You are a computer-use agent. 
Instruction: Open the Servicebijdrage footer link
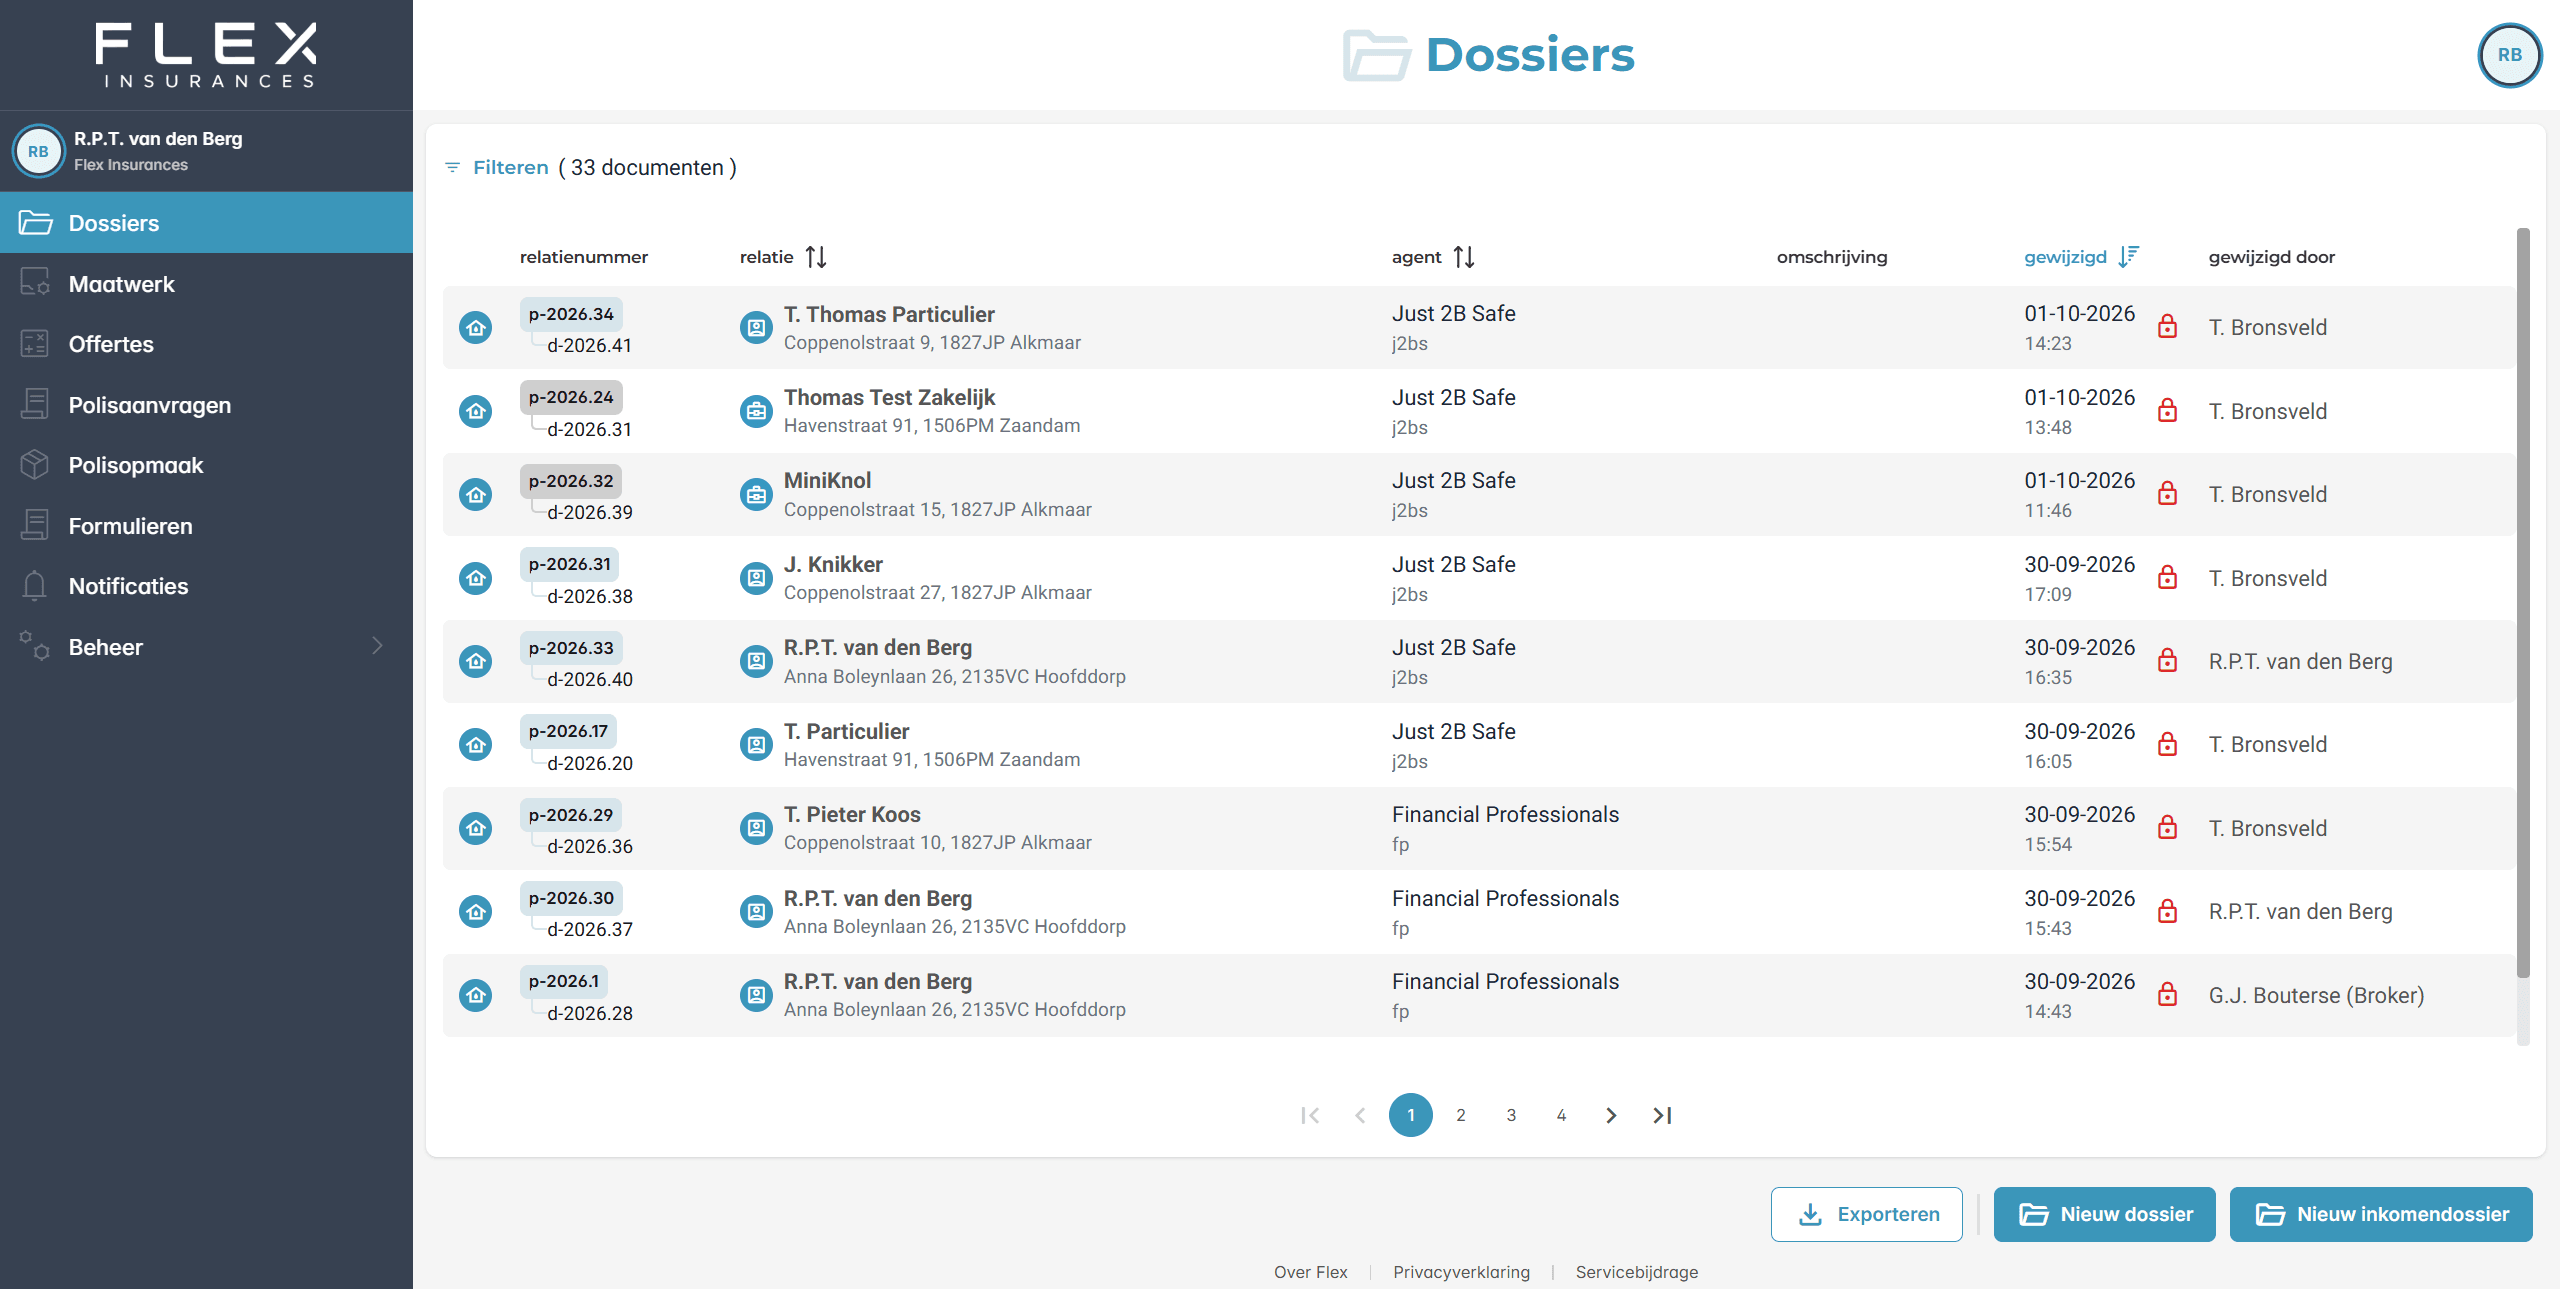(x=1636, y=1272)
